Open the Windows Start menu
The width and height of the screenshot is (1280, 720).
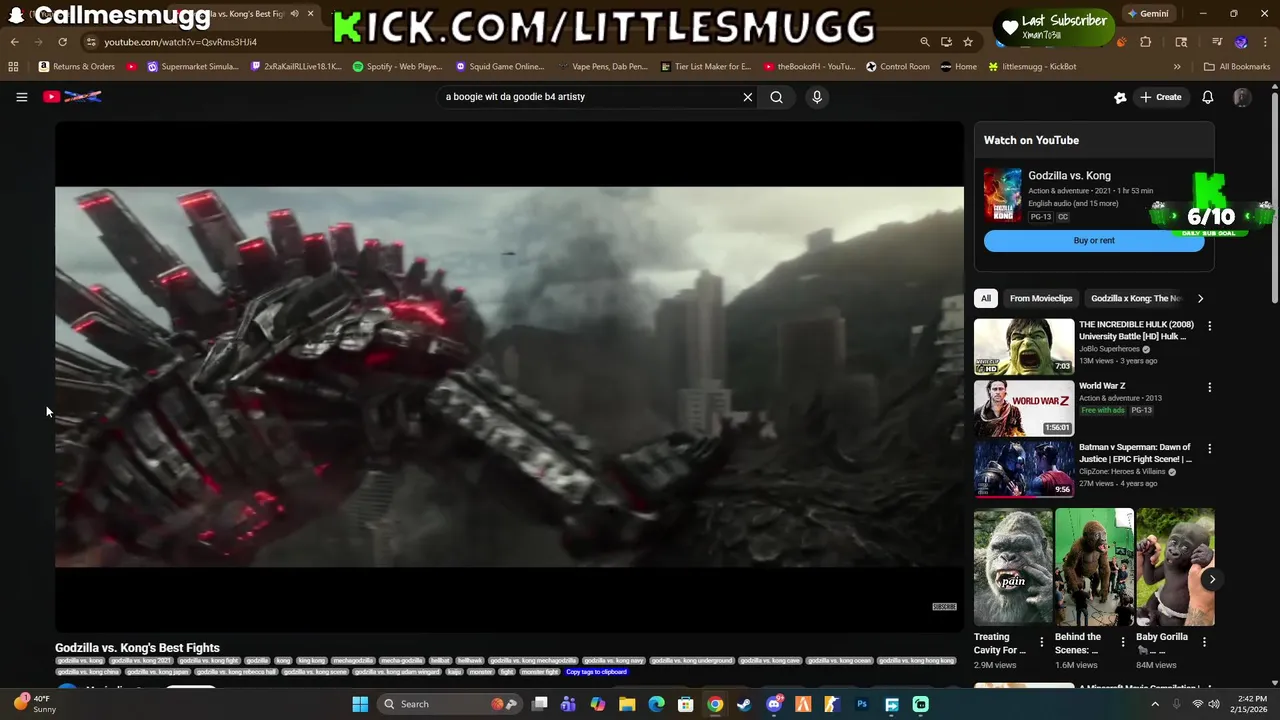(x=360, y=704)
